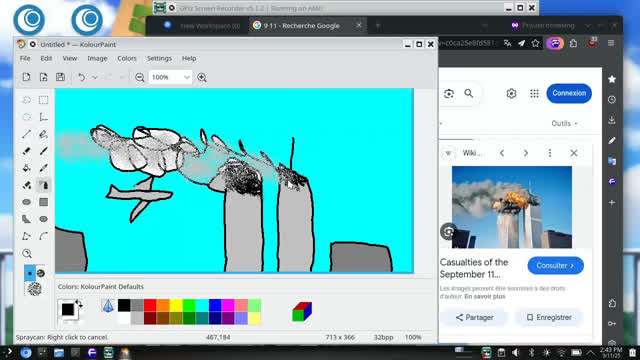Swap foreground and background colors
Screen dimensions: 640x360
click(x=79, y=303)
